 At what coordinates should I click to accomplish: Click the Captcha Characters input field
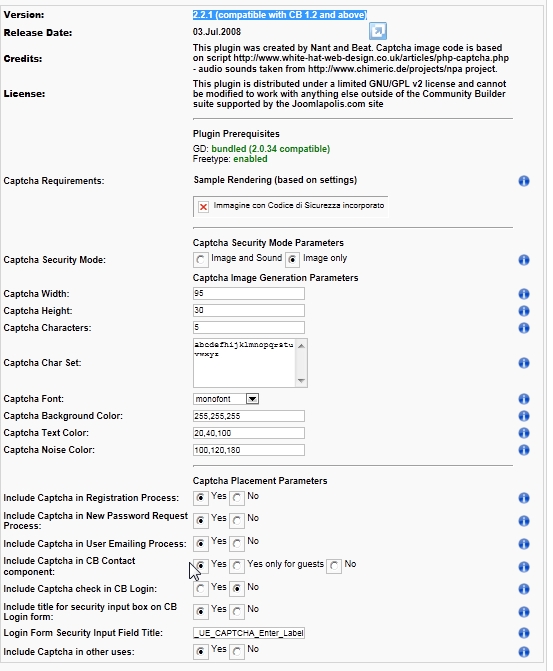pos(249,327)
